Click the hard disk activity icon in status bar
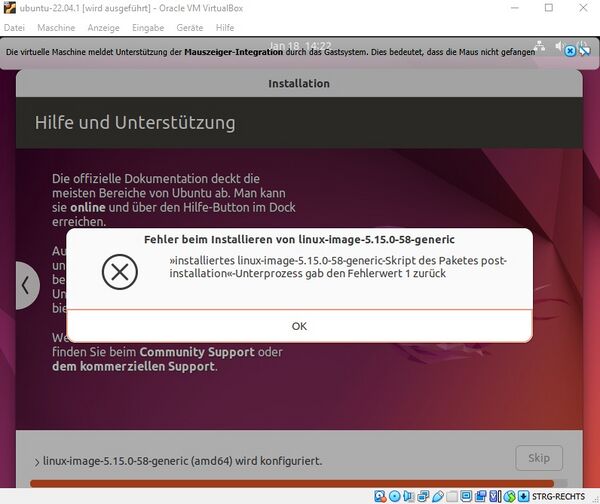The height and width of the screenshot is (504, 600). 381,496
